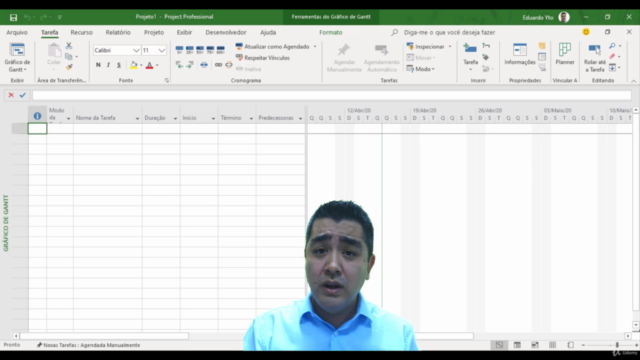Click the Planner icon
This screenshot has width=640, height=360.
tap(565, 54)
